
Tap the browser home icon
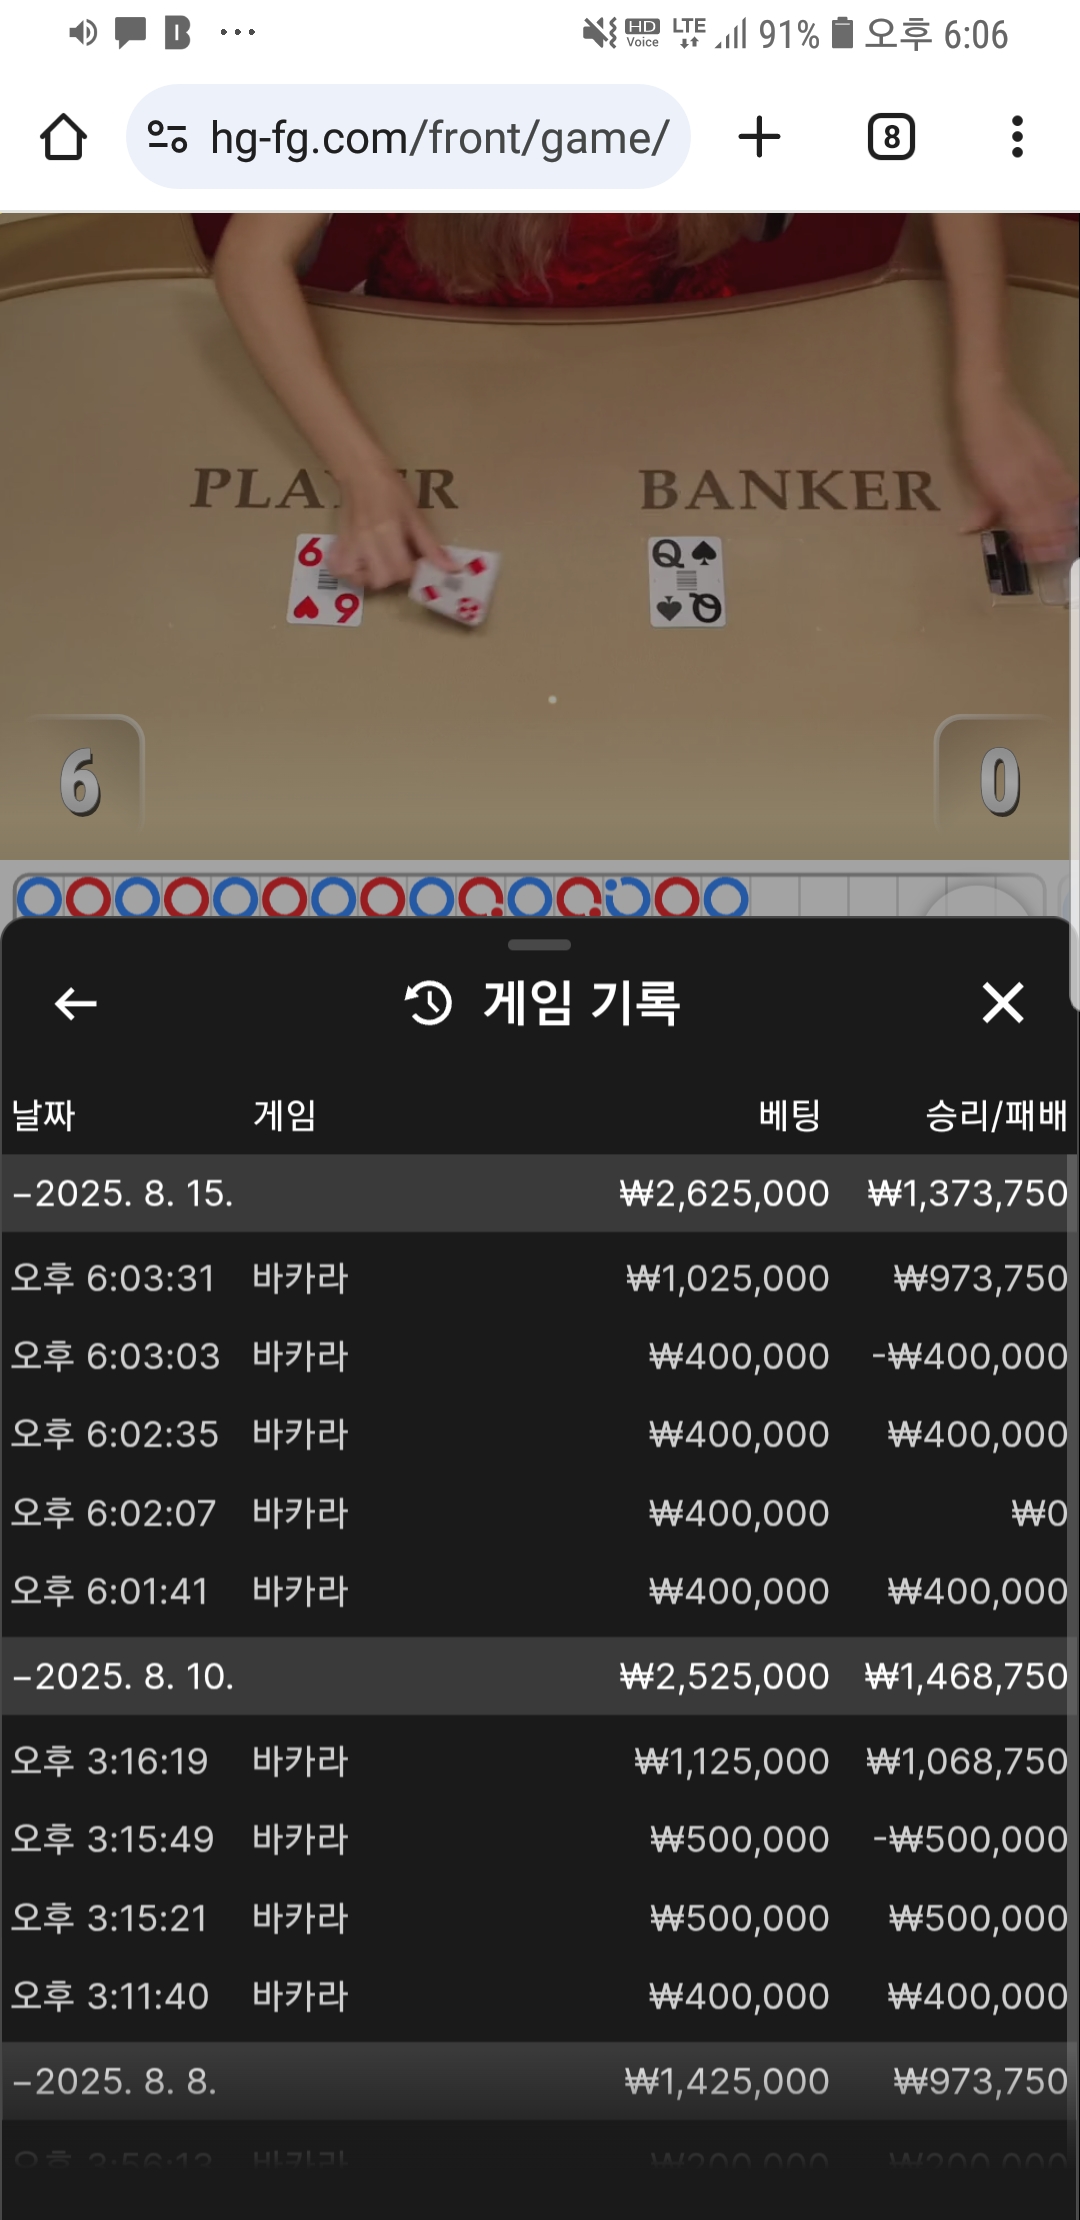tap(63, 137)
